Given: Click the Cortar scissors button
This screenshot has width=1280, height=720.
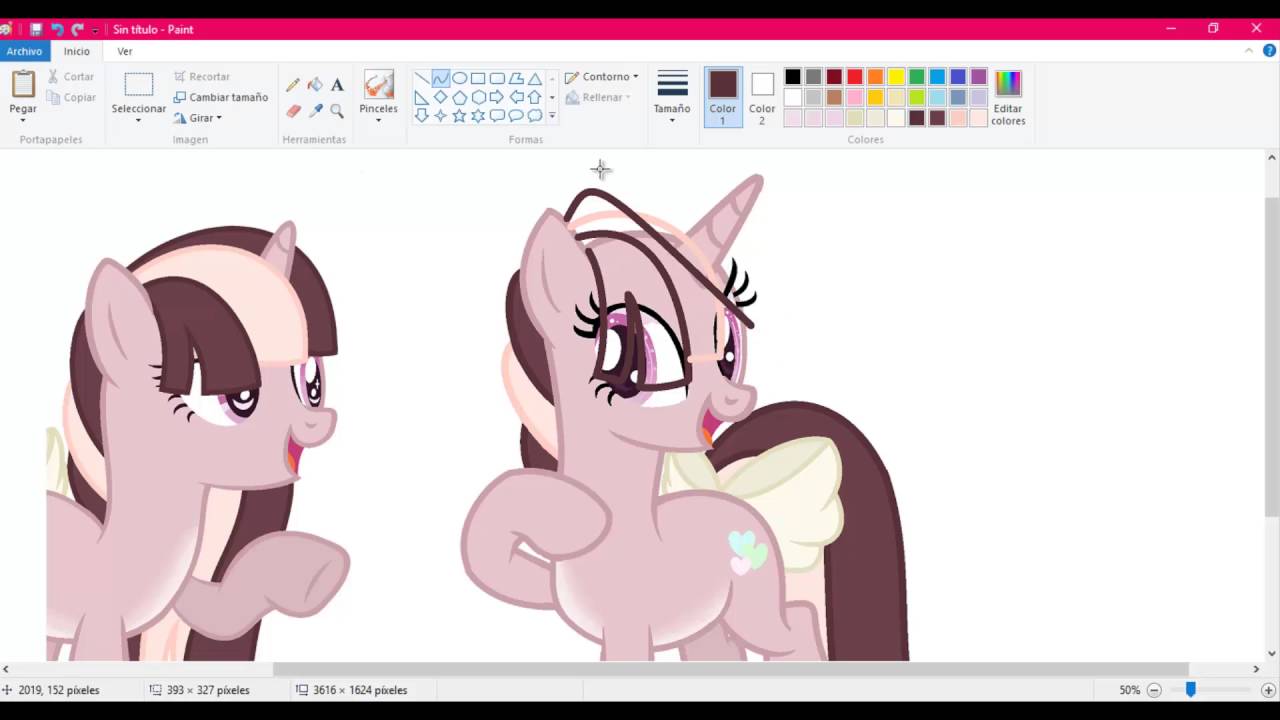Looking at the screenshot, I should click(x=71, y=76).
